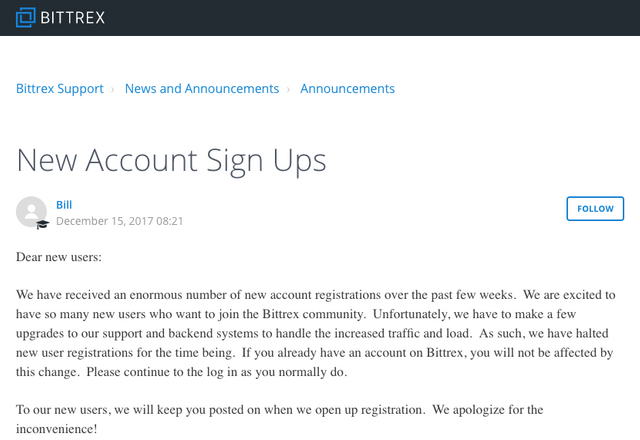The height and width of the screenshot is (440, 640).
Task: Click the line starting "We have received"
Action: 314,295
